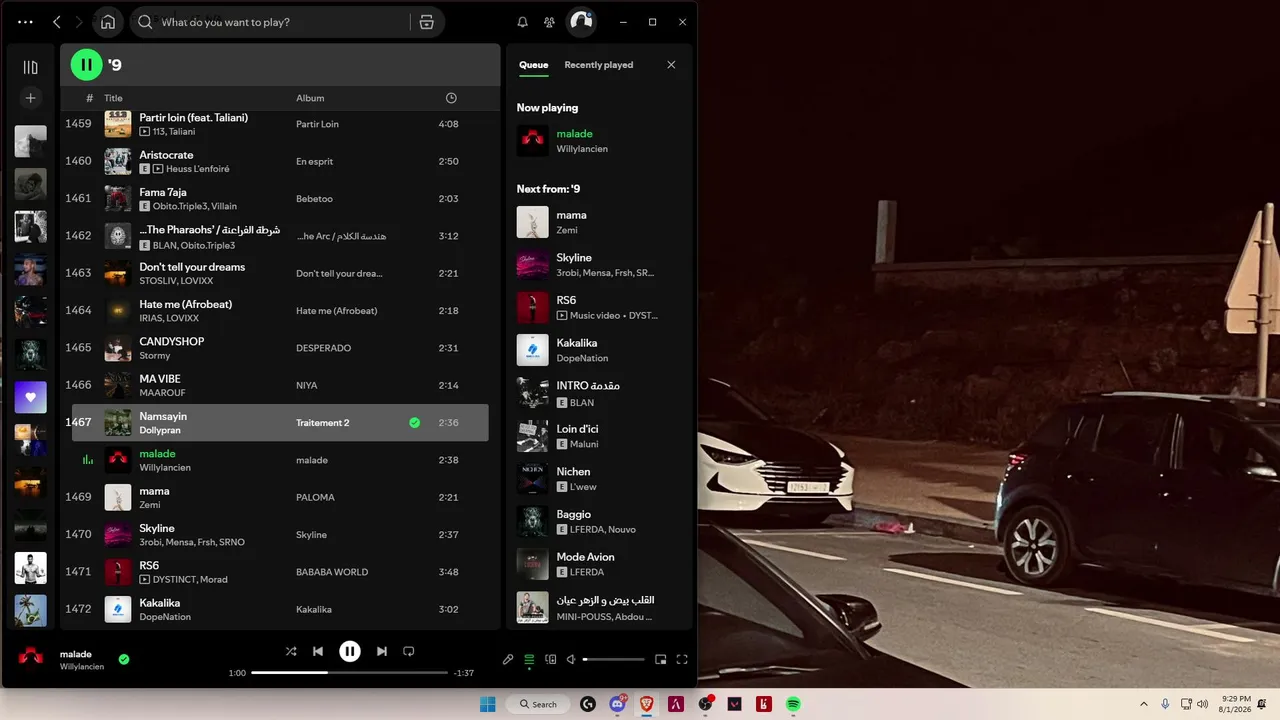Open the three-dots menu in Spotify's title bar
The height and width of the screenshot is (720, 1280).
[26, 22]
